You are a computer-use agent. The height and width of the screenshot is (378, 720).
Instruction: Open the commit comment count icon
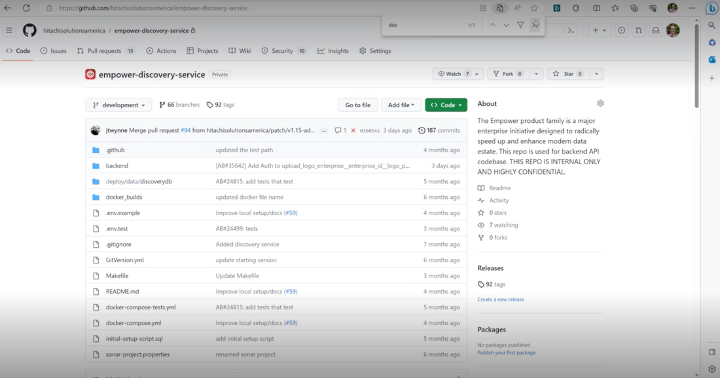click(340, 130)
